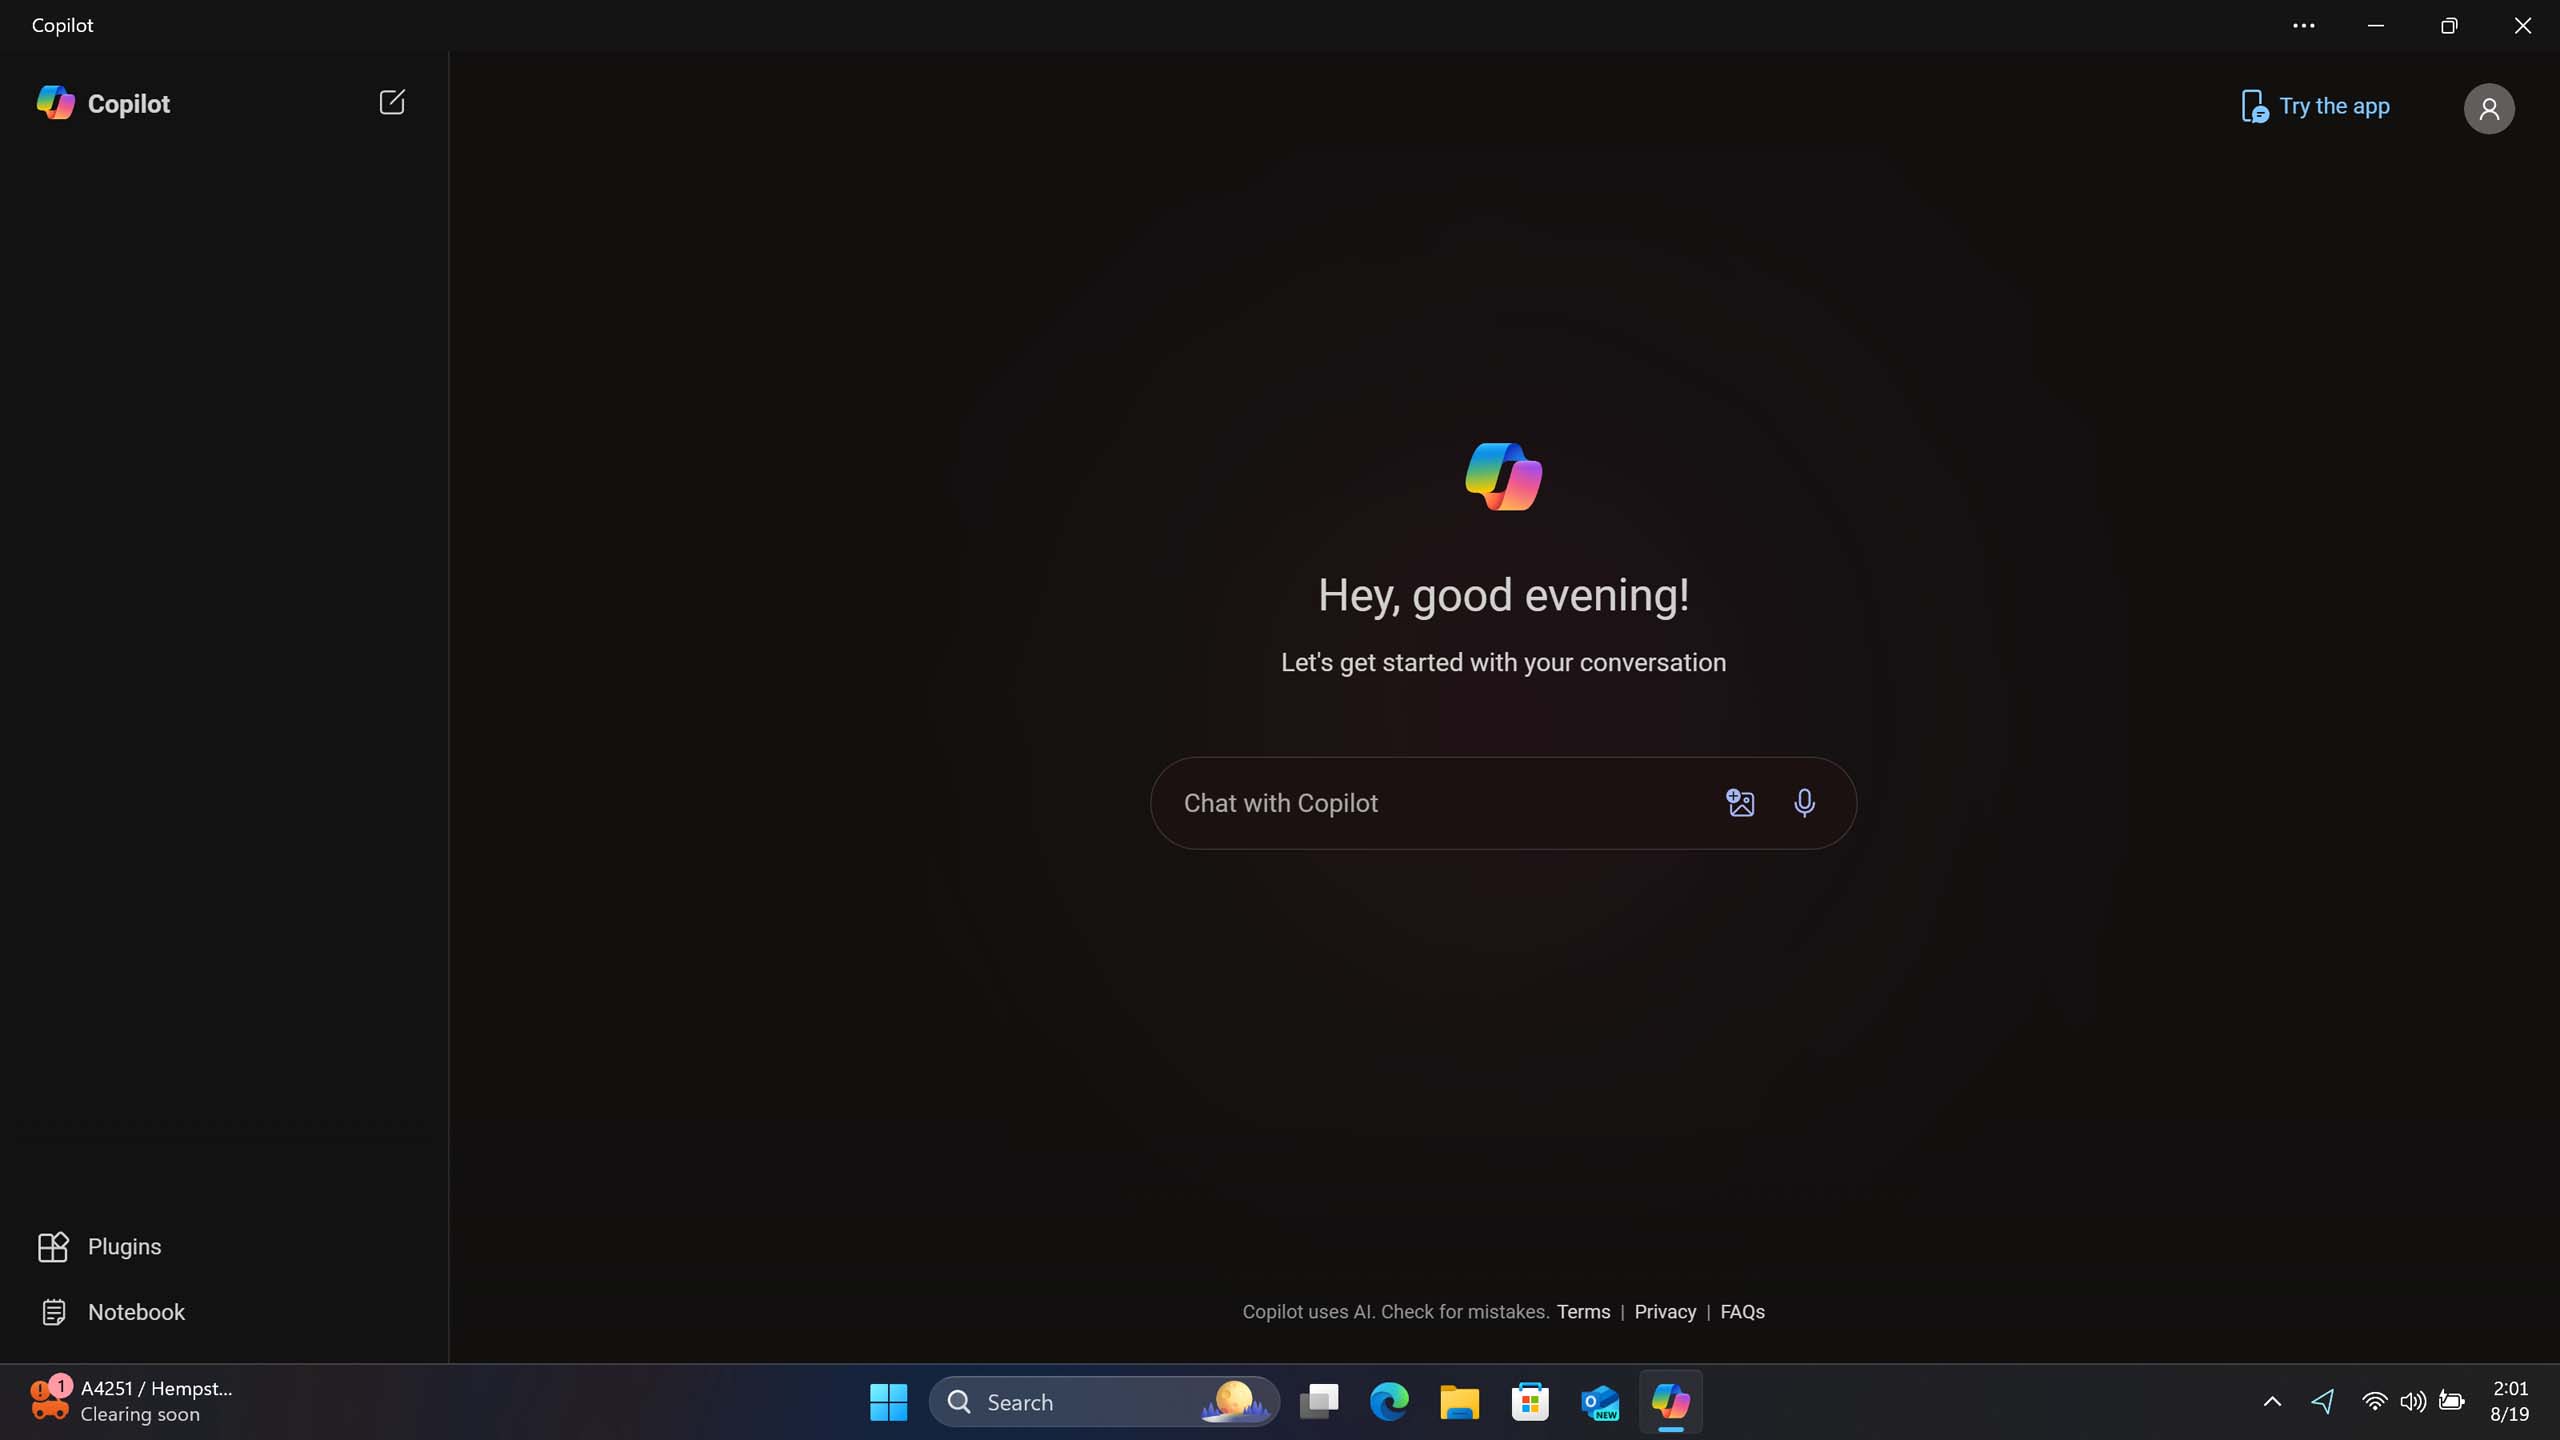Image resolution: width=2560 pixels, height=1440 pixels.
Task: Expand the system tray hidden icons
Action: pyautogui.click(x=2272, y=1403)
